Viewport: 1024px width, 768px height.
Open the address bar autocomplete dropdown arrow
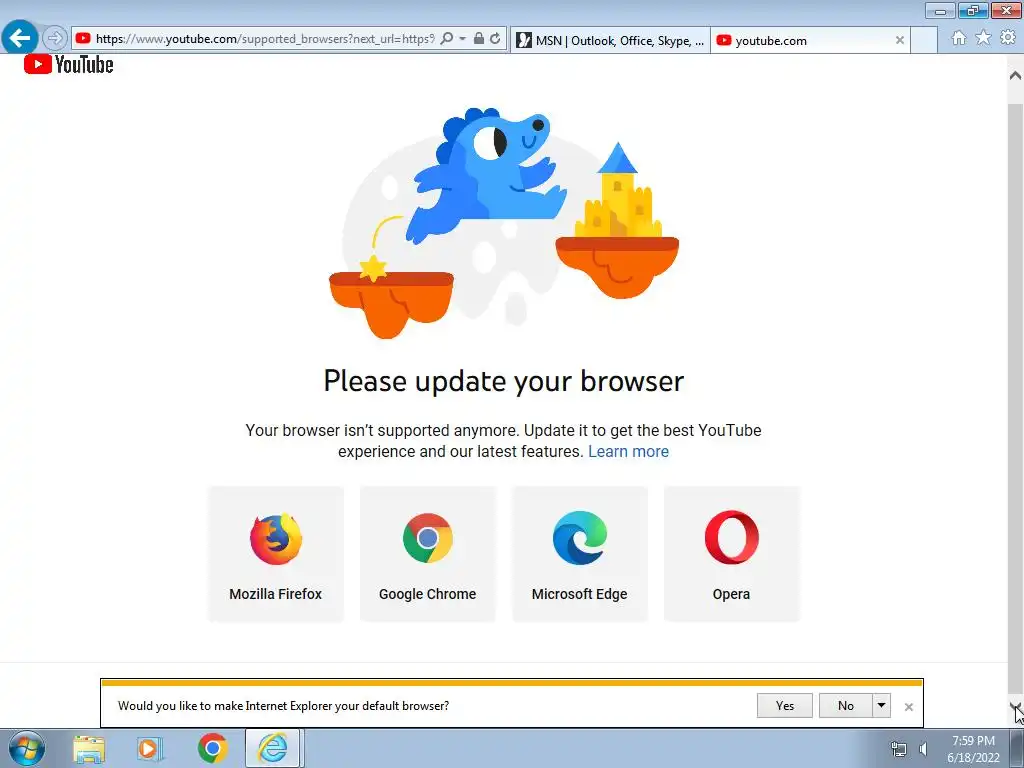point(462,39)
